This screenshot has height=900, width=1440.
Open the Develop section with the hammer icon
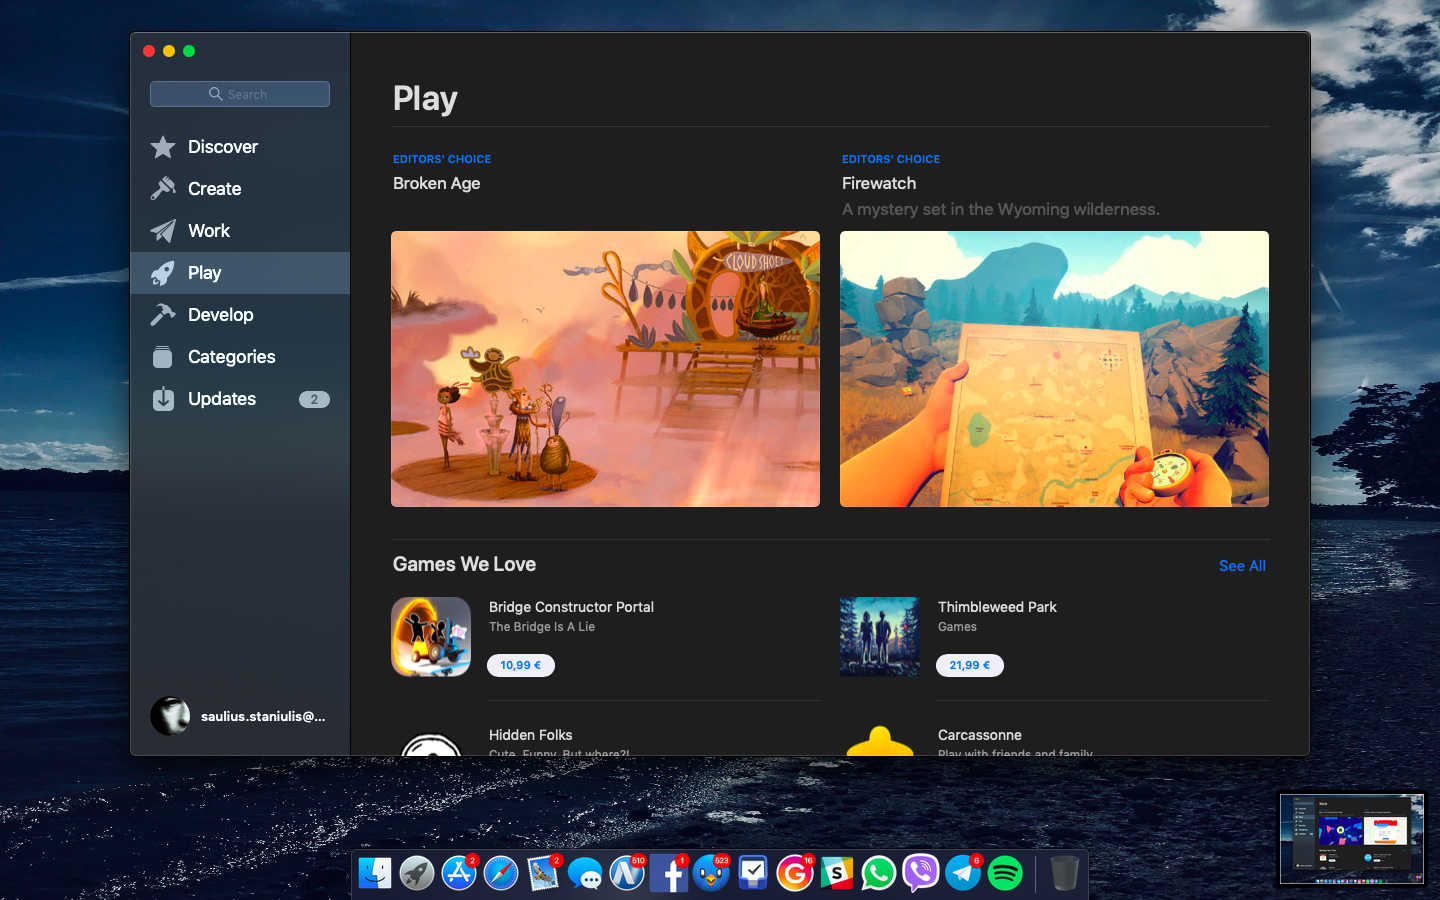(x=220, y=315)
